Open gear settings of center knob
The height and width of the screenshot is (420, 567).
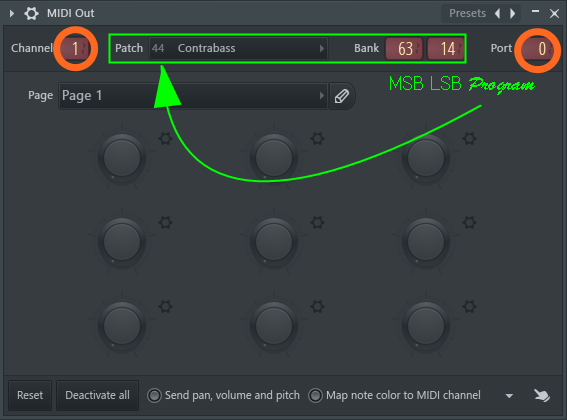(x=317, y=222)
